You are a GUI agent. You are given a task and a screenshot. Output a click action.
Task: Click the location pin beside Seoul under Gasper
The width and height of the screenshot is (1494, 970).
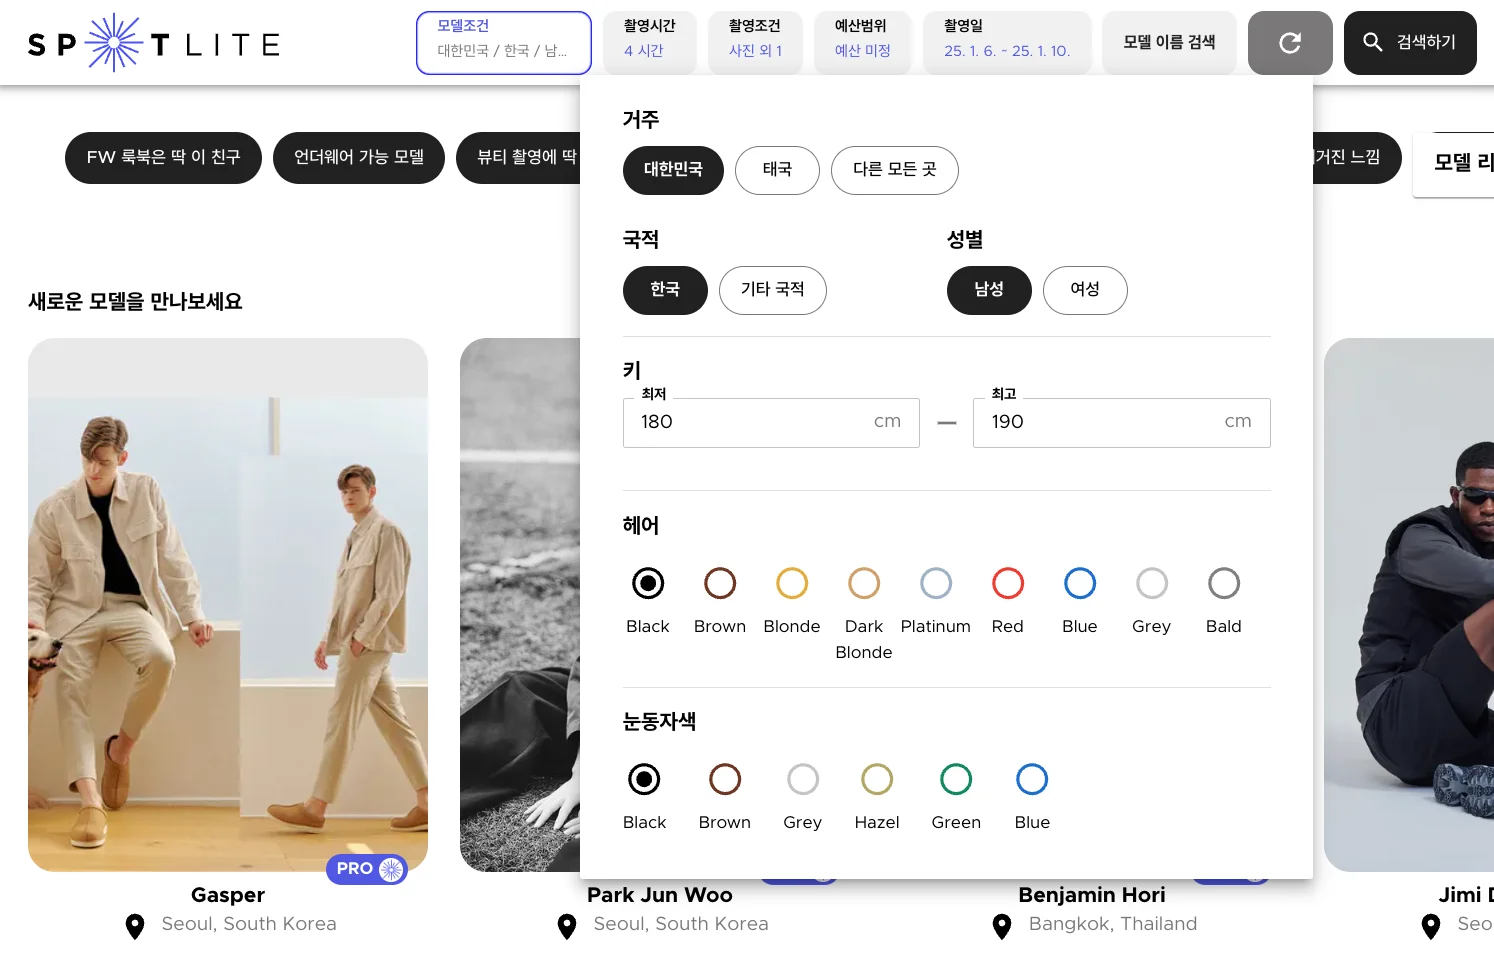click(135, 926)
